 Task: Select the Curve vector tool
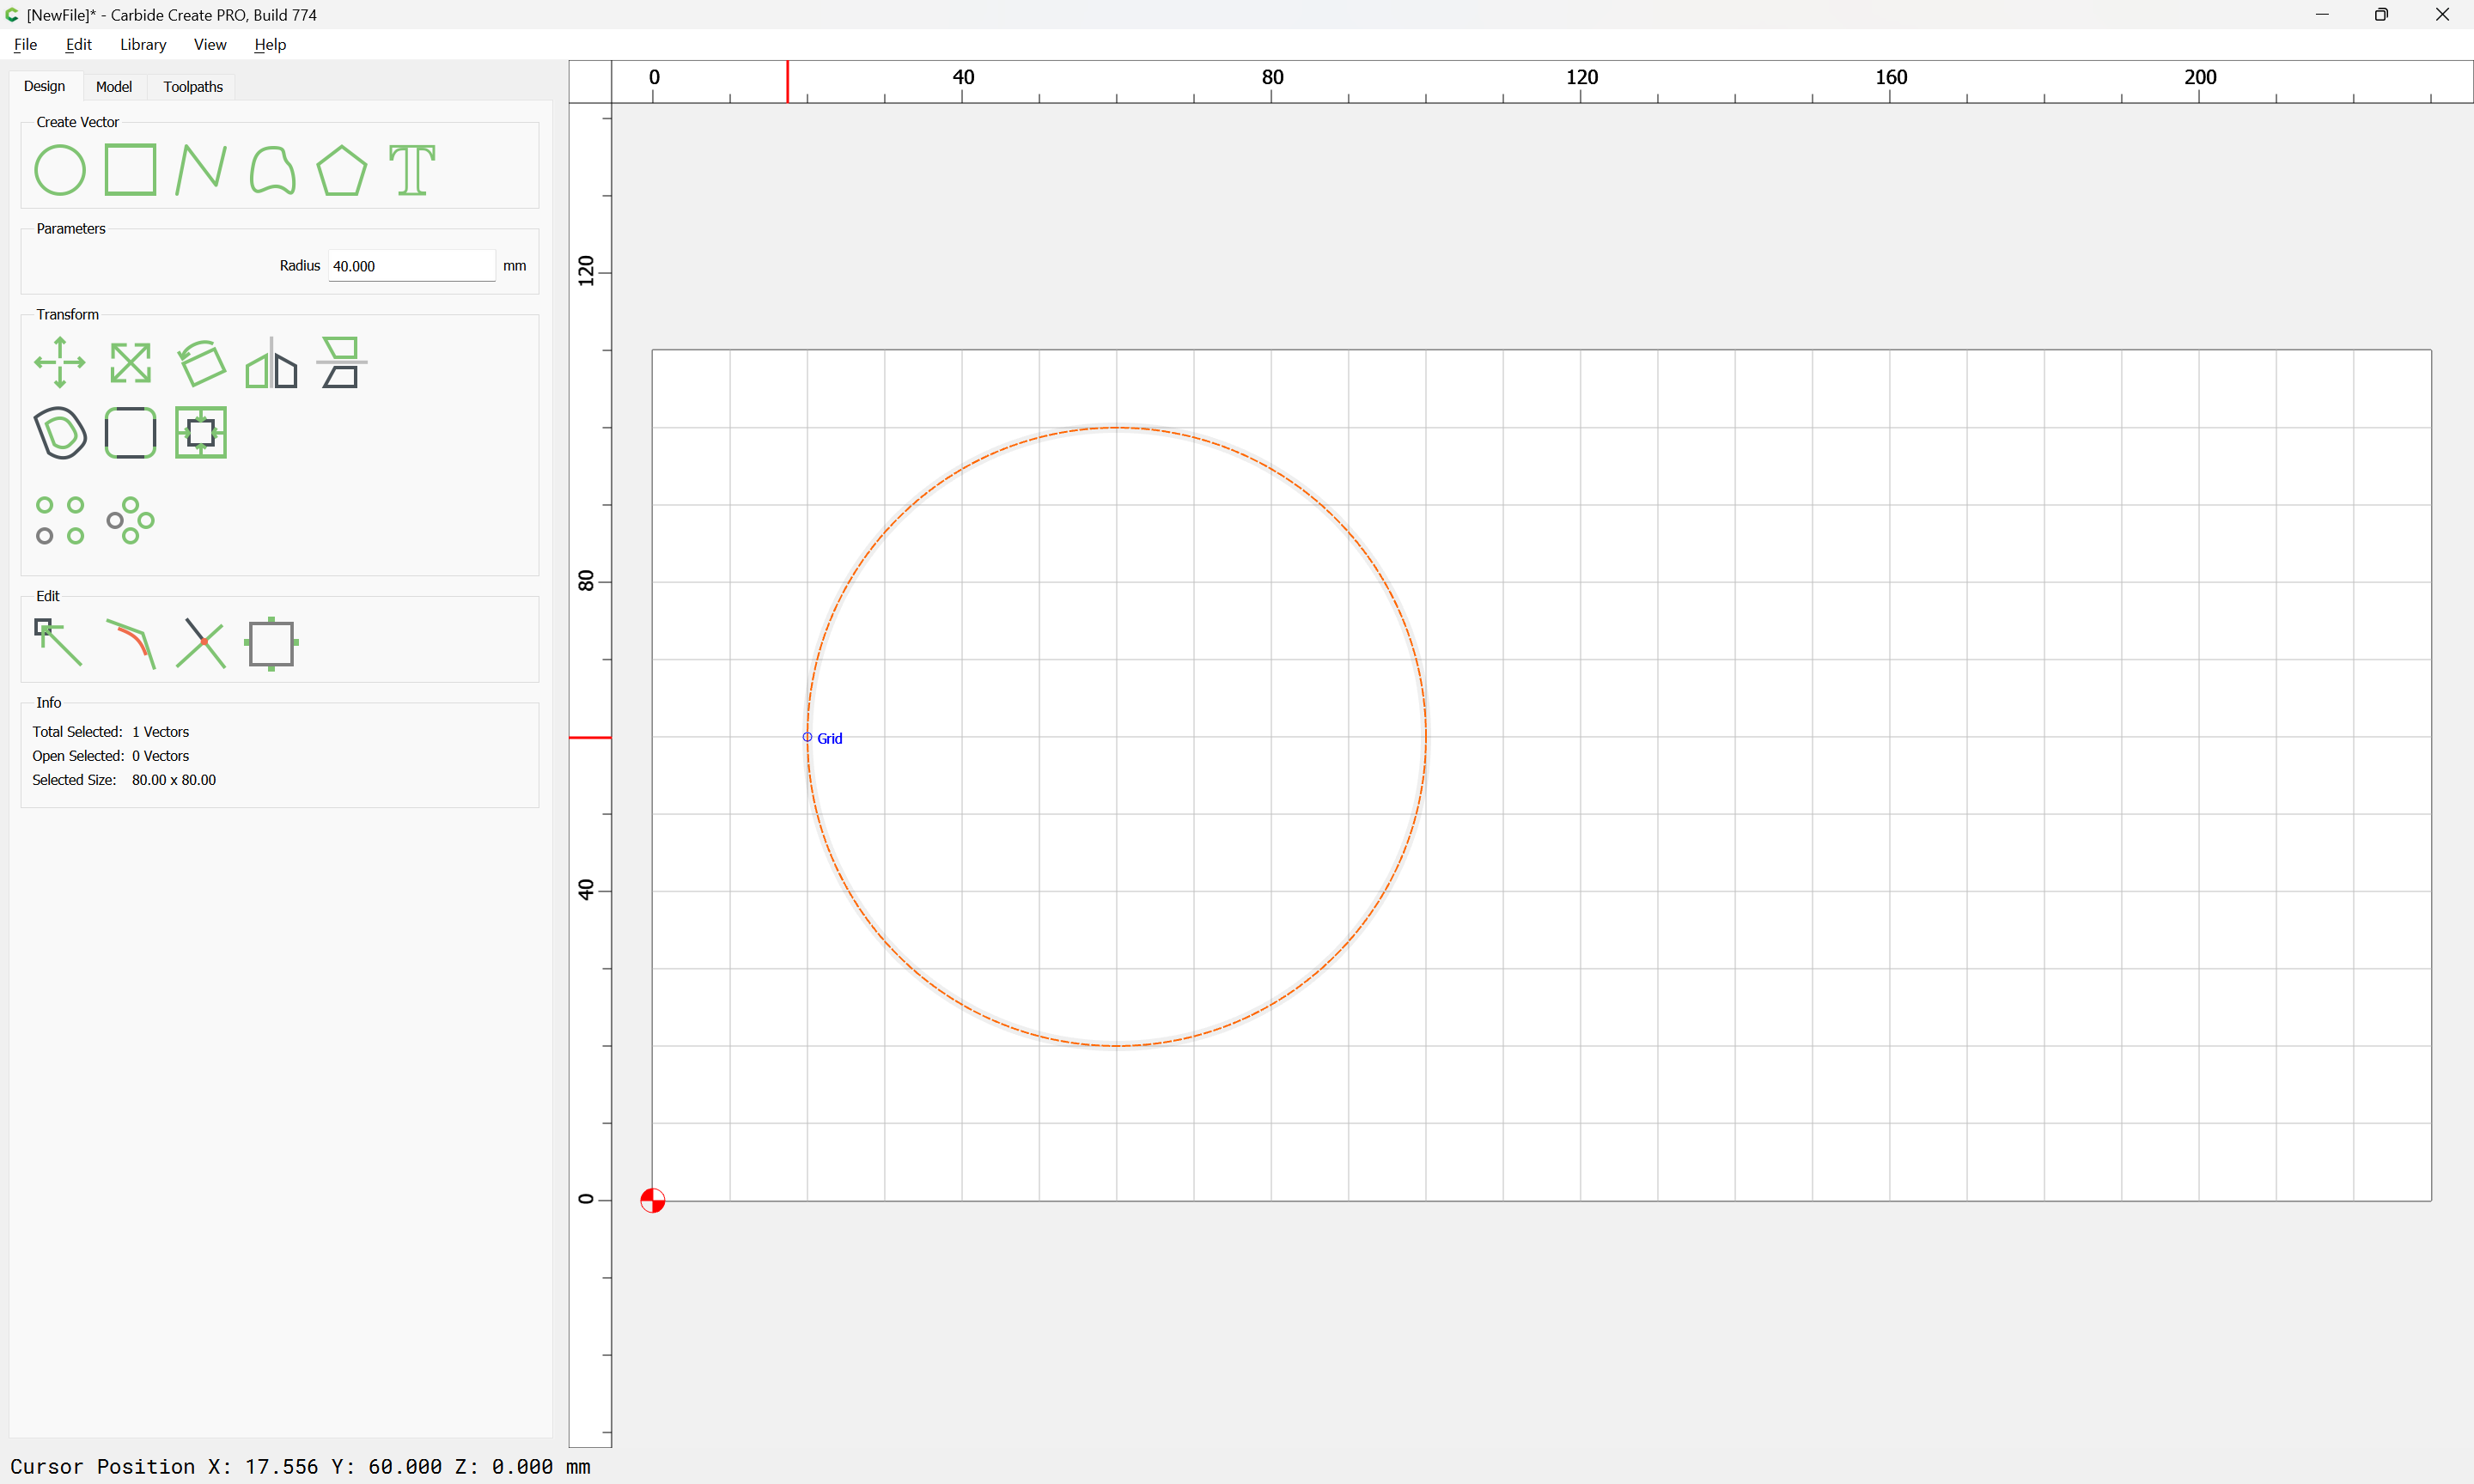click(x=272, y=170)
